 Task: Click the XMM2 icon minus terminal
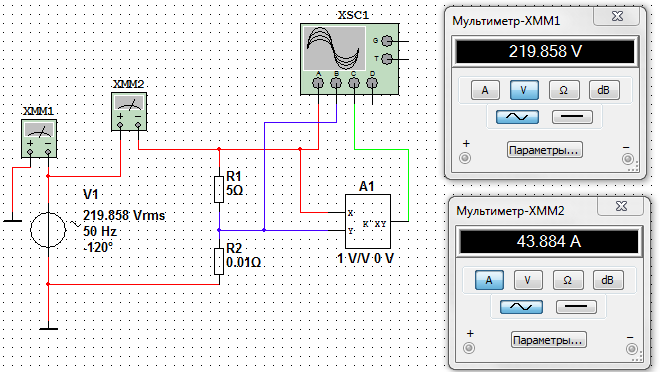(x=138, y=125)
